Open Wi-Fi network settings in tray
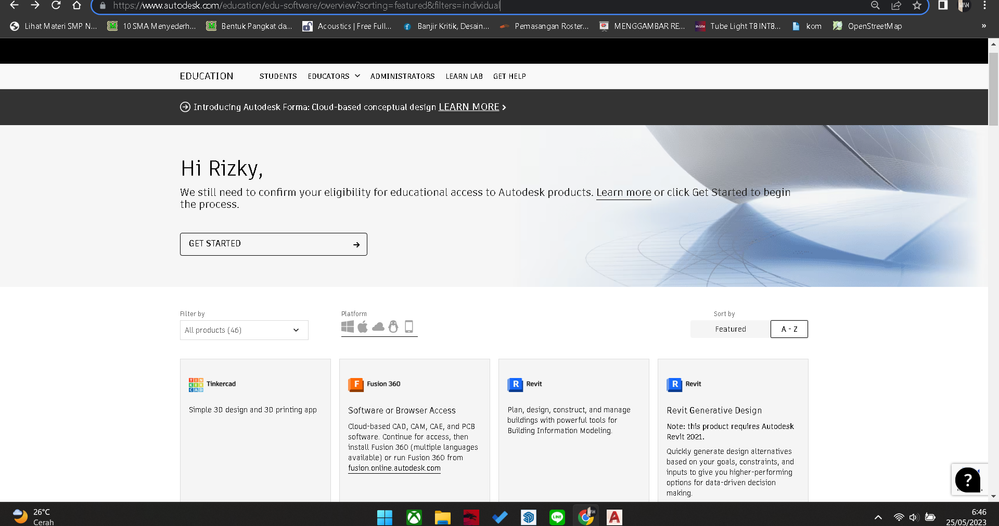 coord(899,517)
